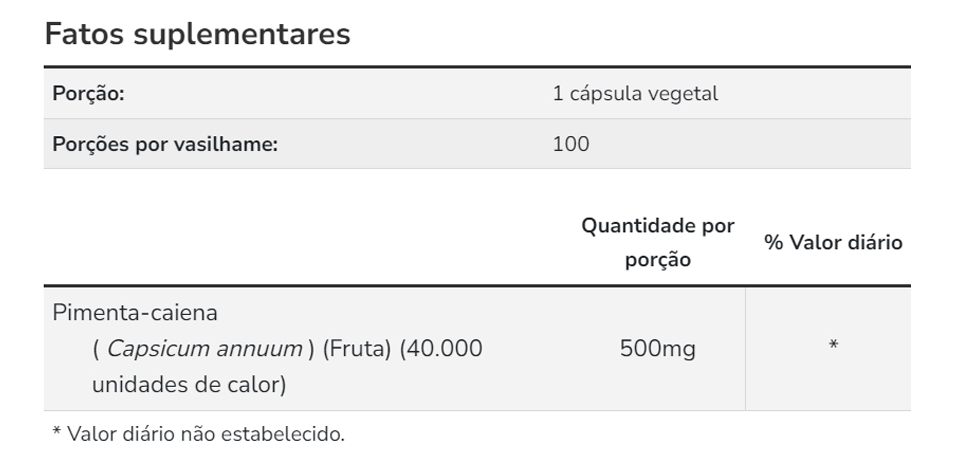954x462 pixels.
Task: Select the unidades de calor) text line
Action: click(189, 384)
